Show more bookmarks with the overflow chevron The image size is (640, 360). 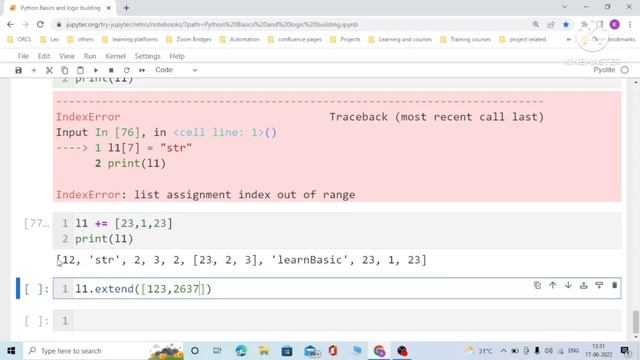pos(568,39)
